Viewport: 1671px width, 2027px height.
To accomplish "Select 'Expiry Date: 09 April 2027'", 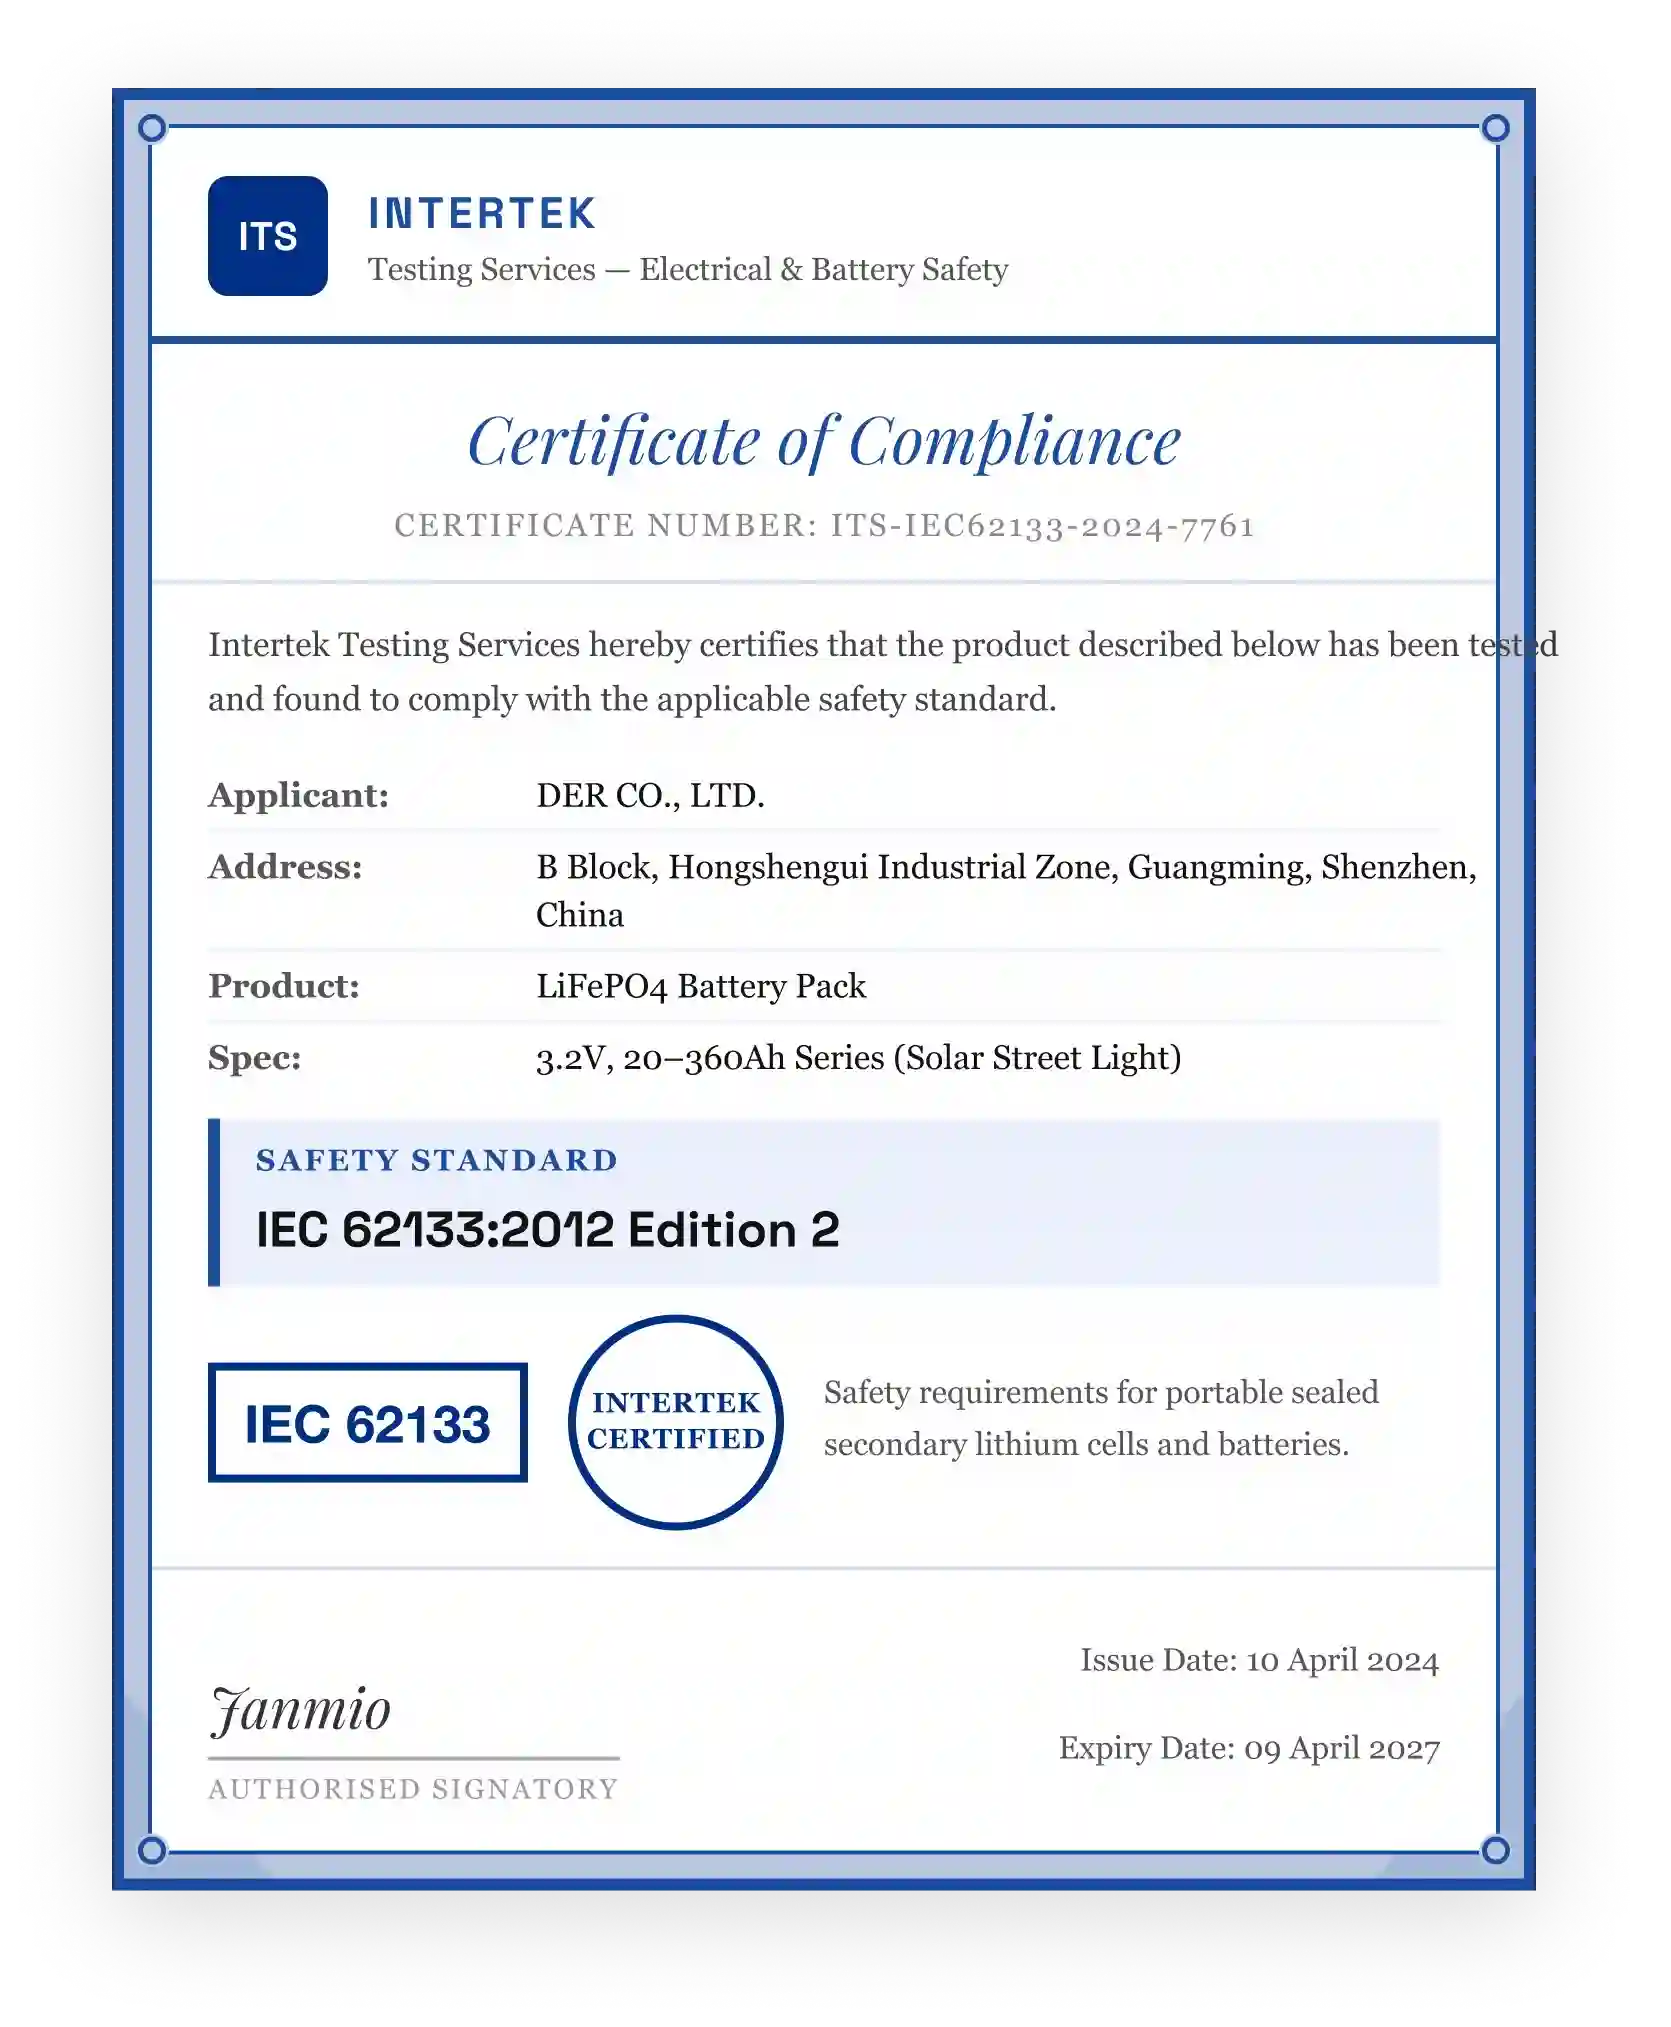I will click(1249, 1748).
